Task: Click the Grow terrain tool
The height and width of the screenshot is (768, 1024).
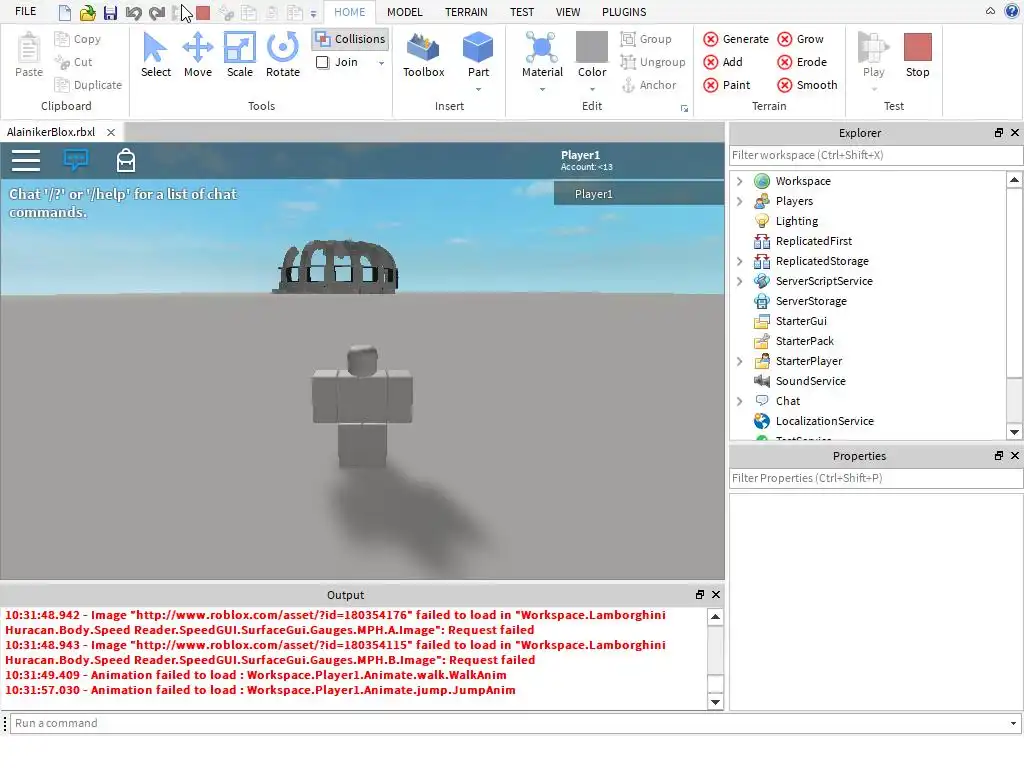Action: pos(800,39)
